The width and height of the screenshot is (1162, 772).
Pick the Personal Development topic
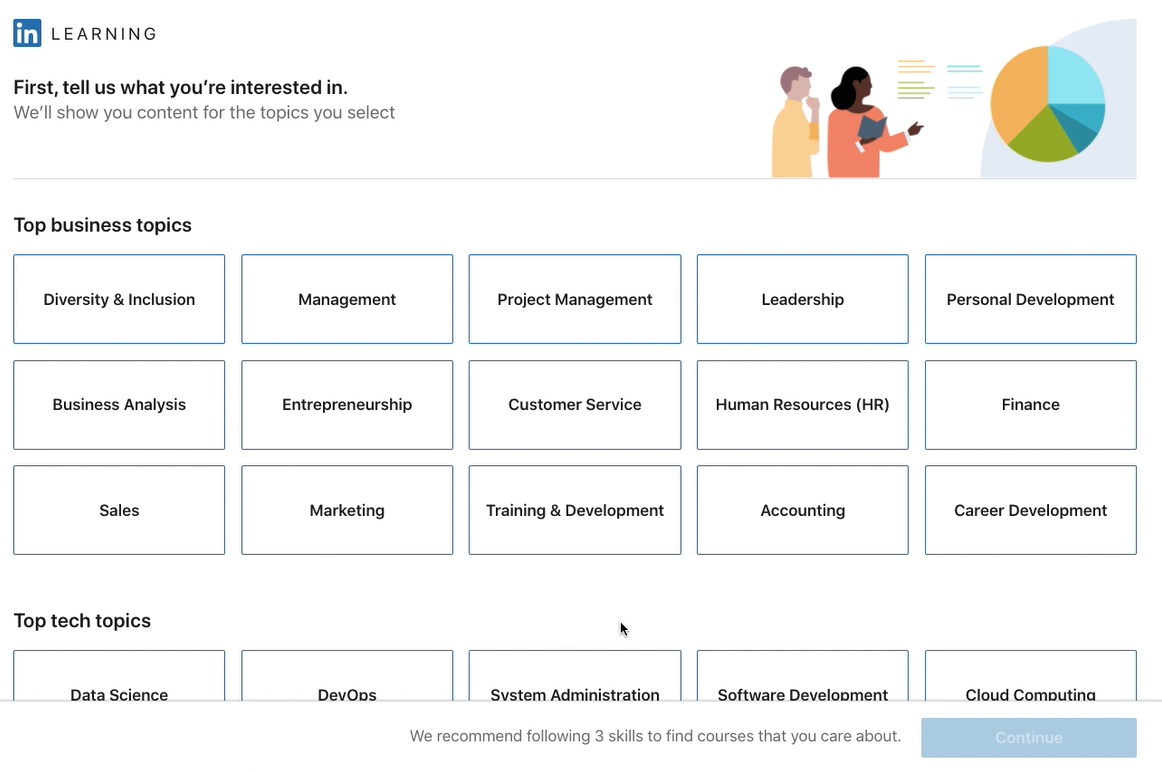(x=1030, y=299)
